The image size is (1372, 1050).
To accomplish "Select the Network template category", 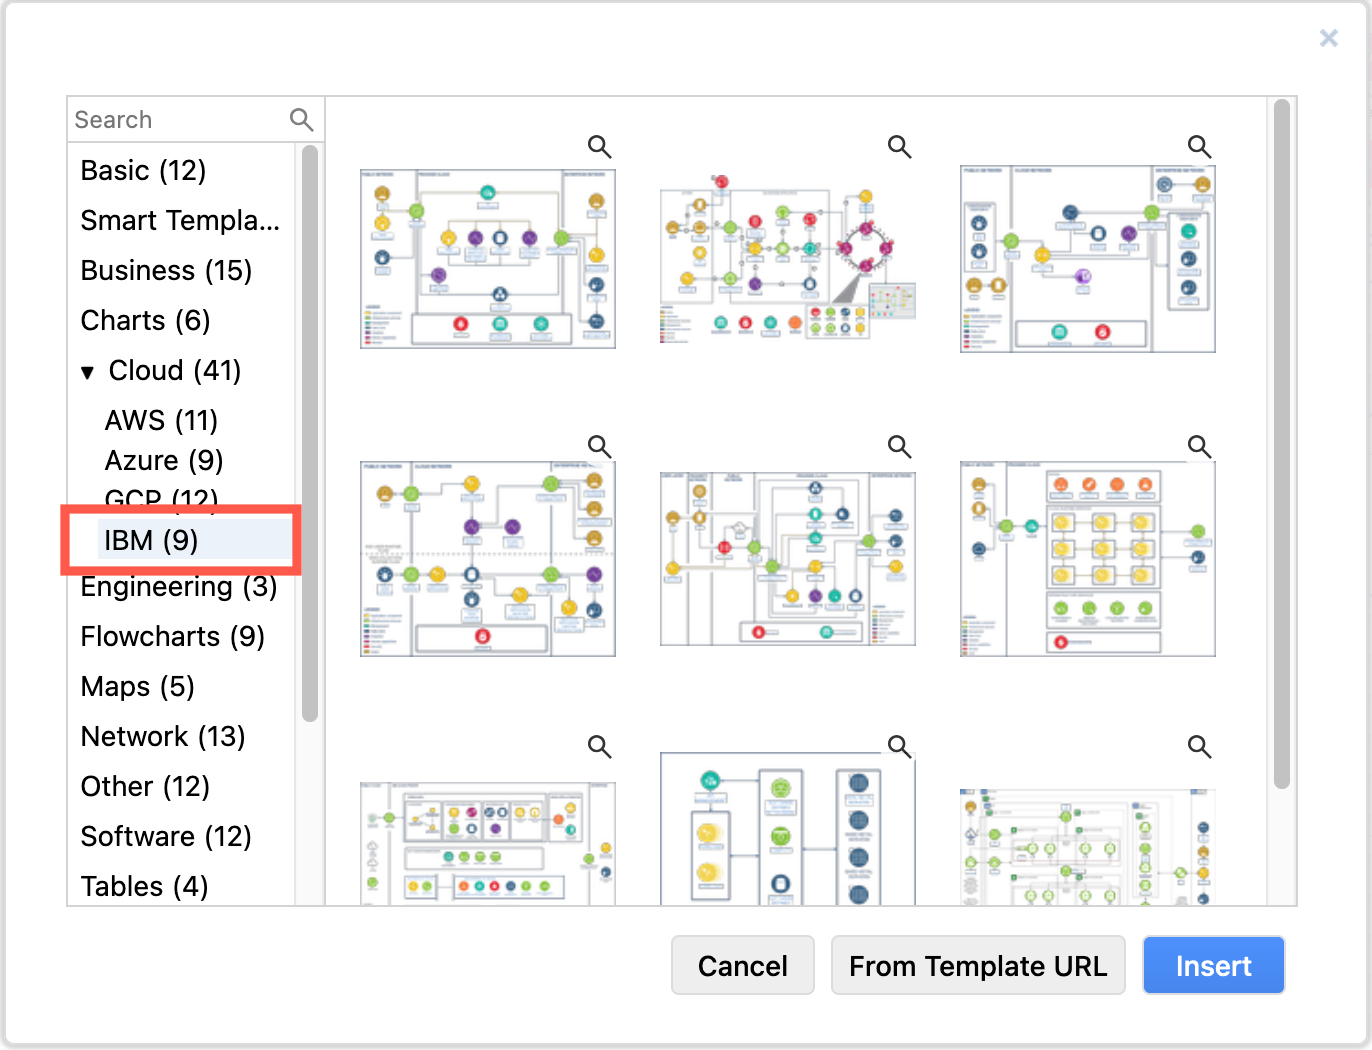I will point(163,736).
